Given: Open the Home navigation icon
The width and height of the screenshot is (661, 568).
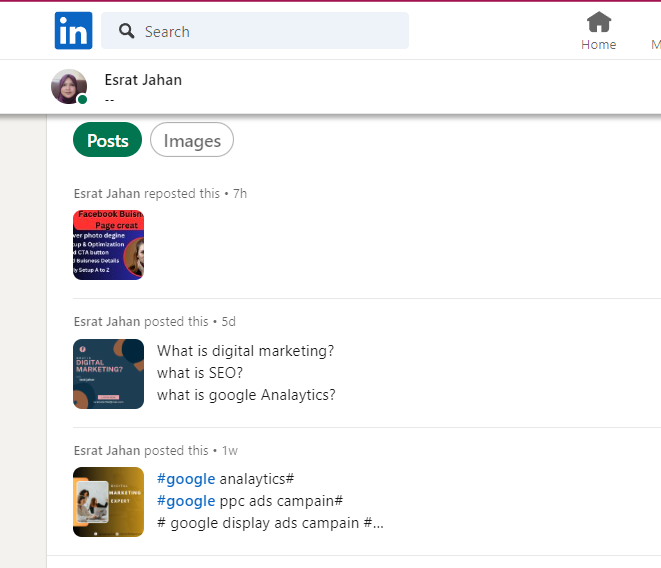Looking at the screenshot, I should tap(599, 21).
